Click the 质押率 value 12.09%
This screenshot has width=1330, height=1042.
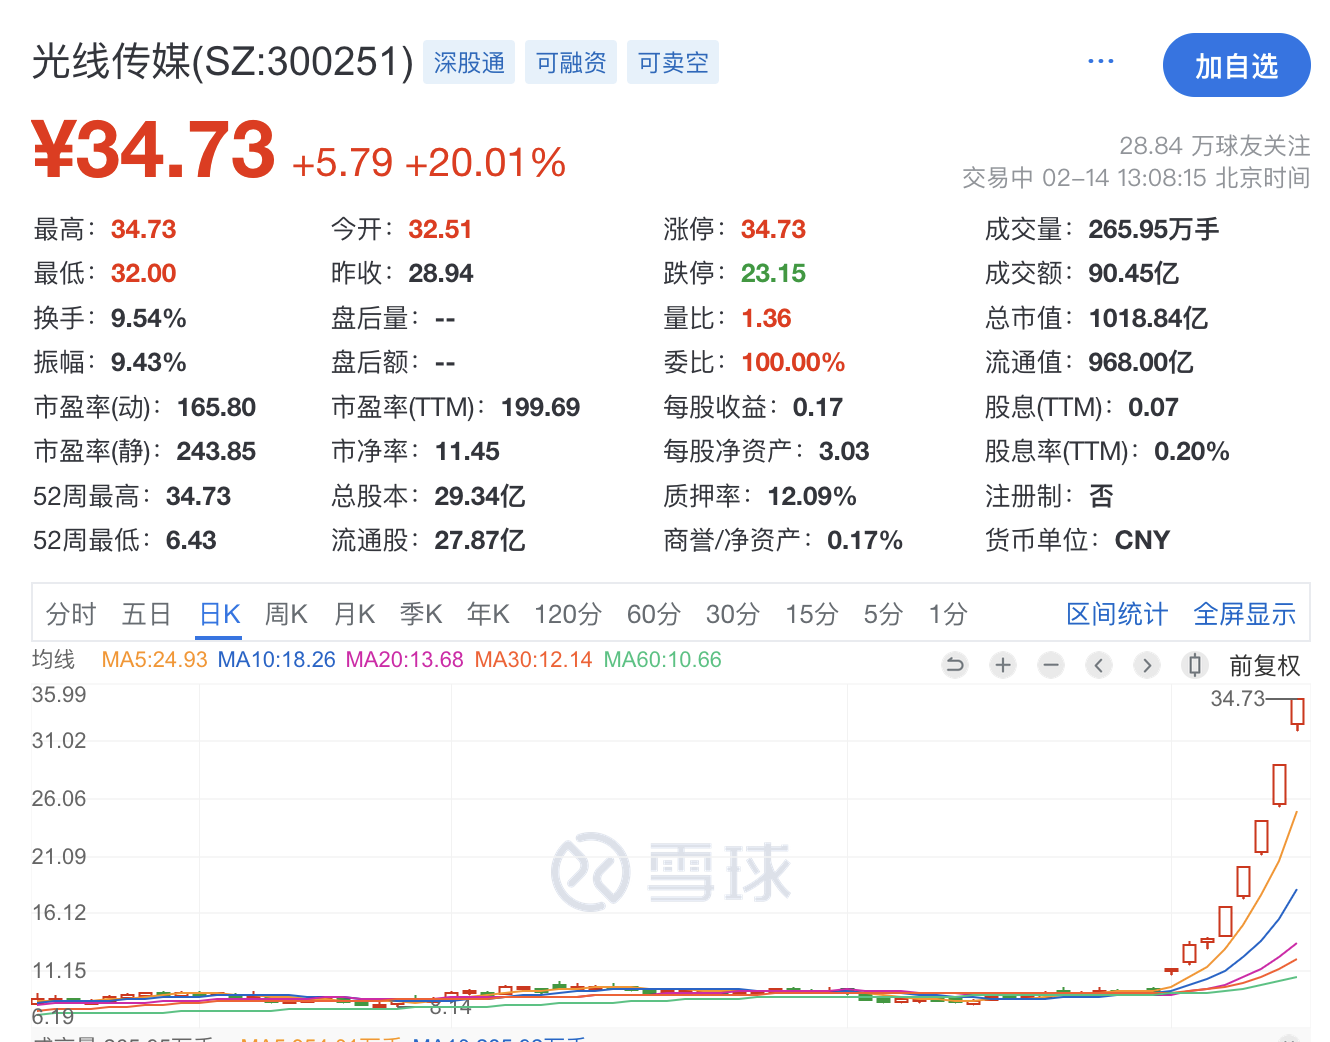tap(812, 496)
